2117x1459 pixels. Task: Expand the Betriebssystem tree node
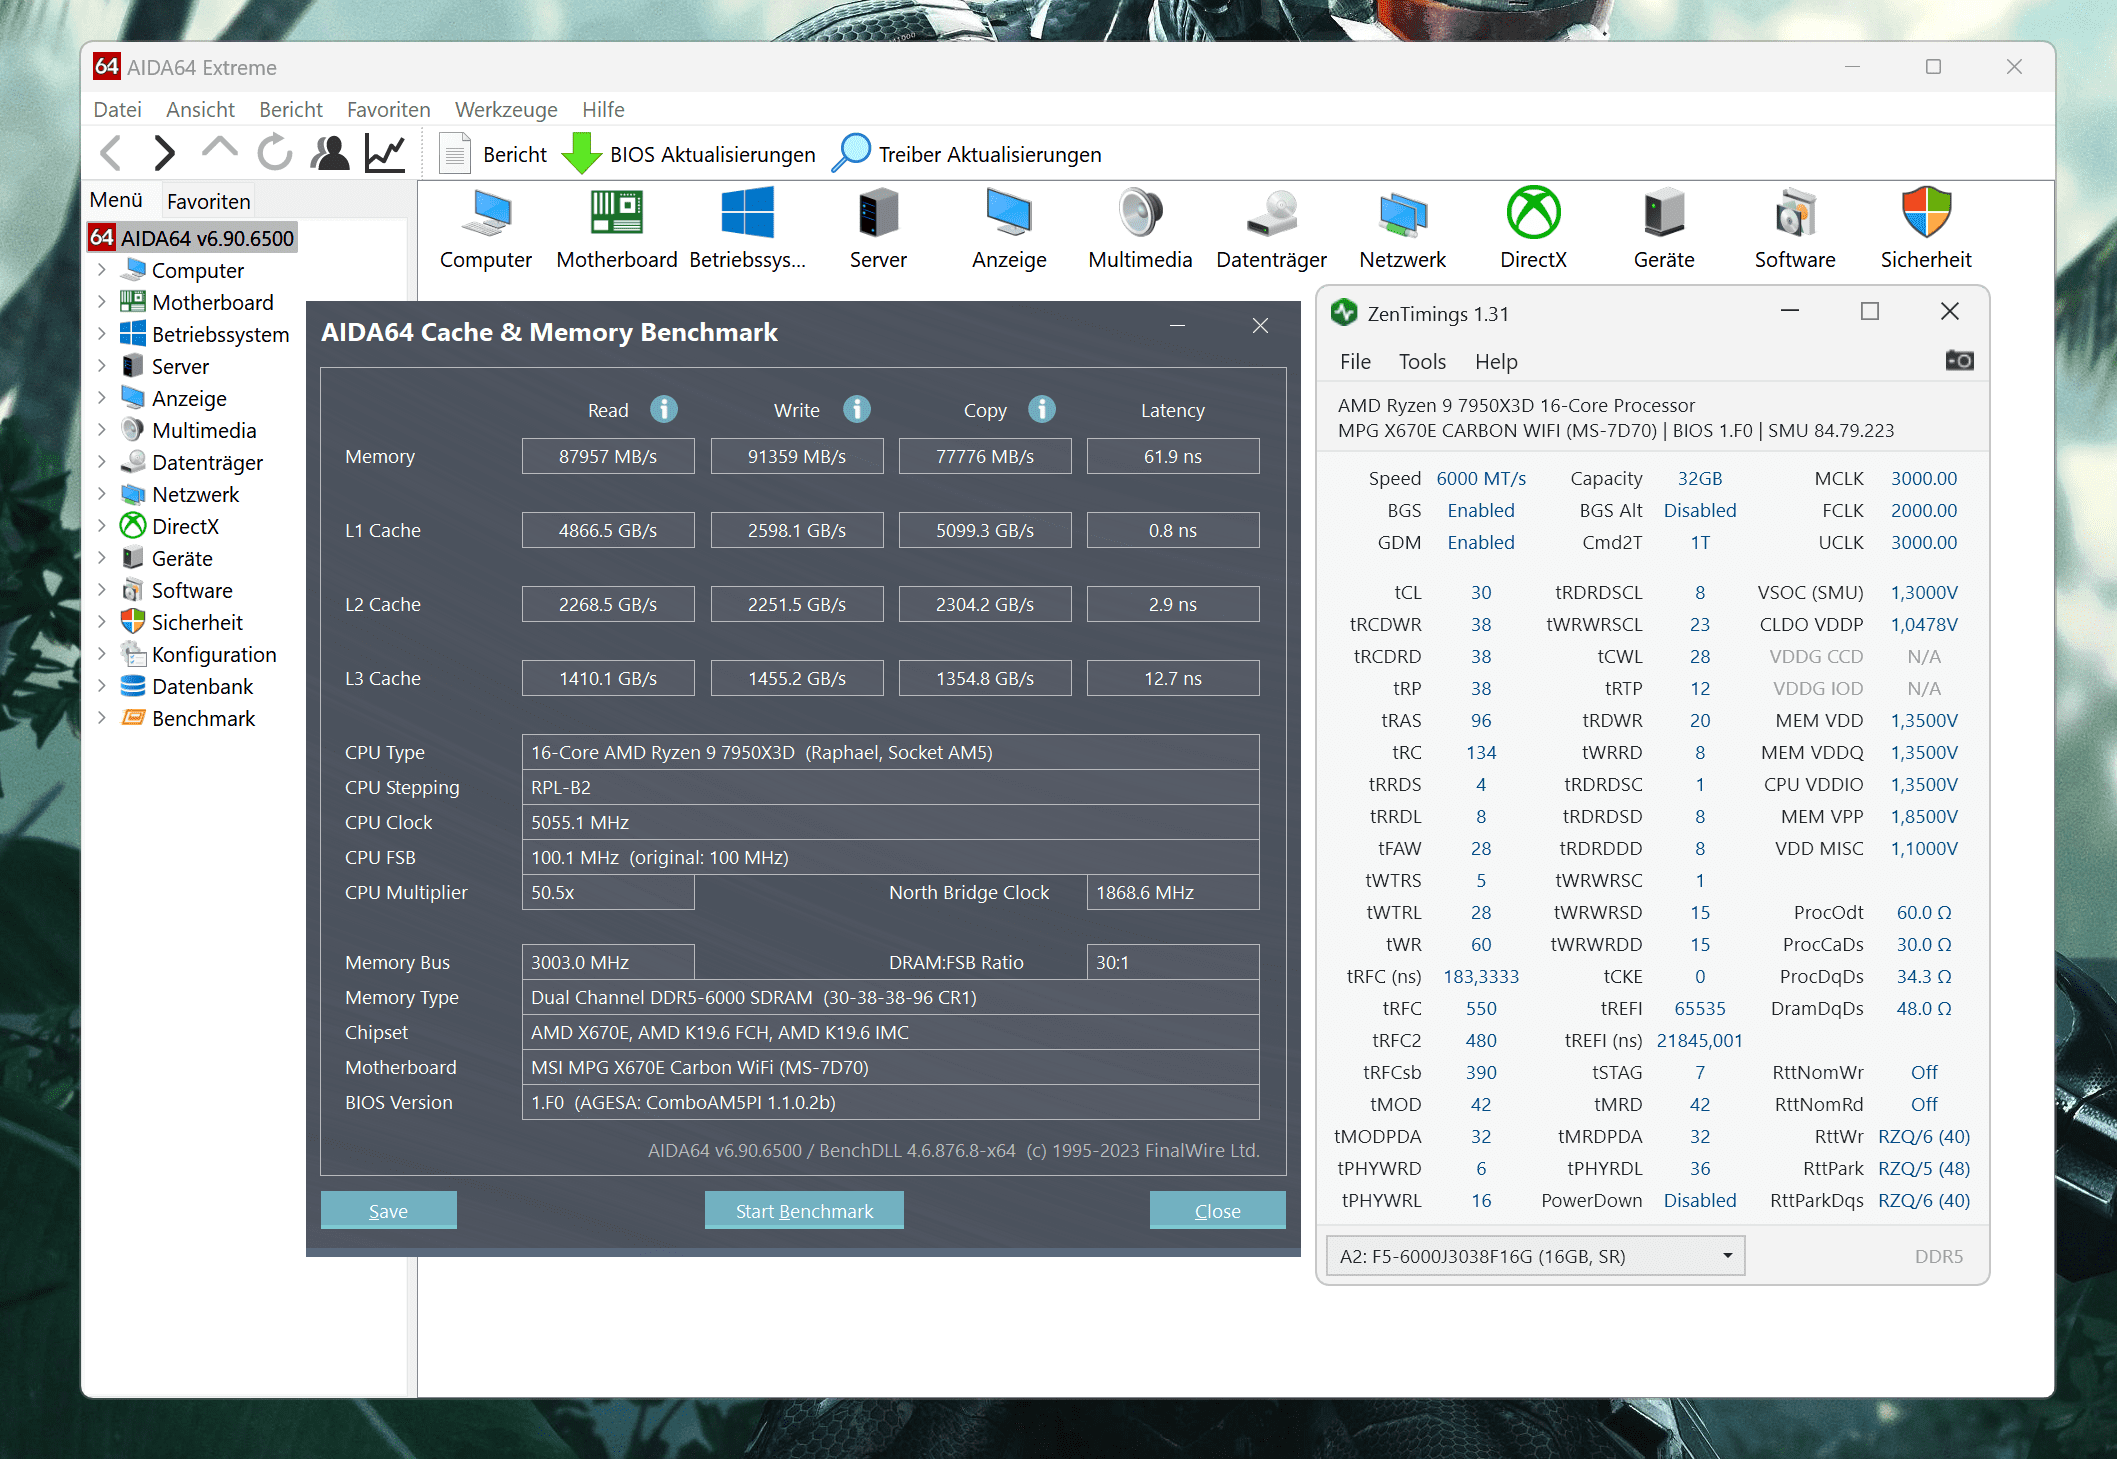click(x=102, y=334)
